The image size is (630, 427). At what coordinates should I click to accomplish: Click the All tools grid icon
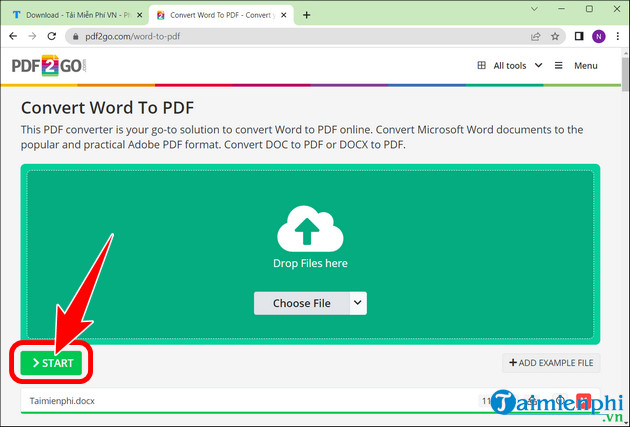click(x=481, y=65)
